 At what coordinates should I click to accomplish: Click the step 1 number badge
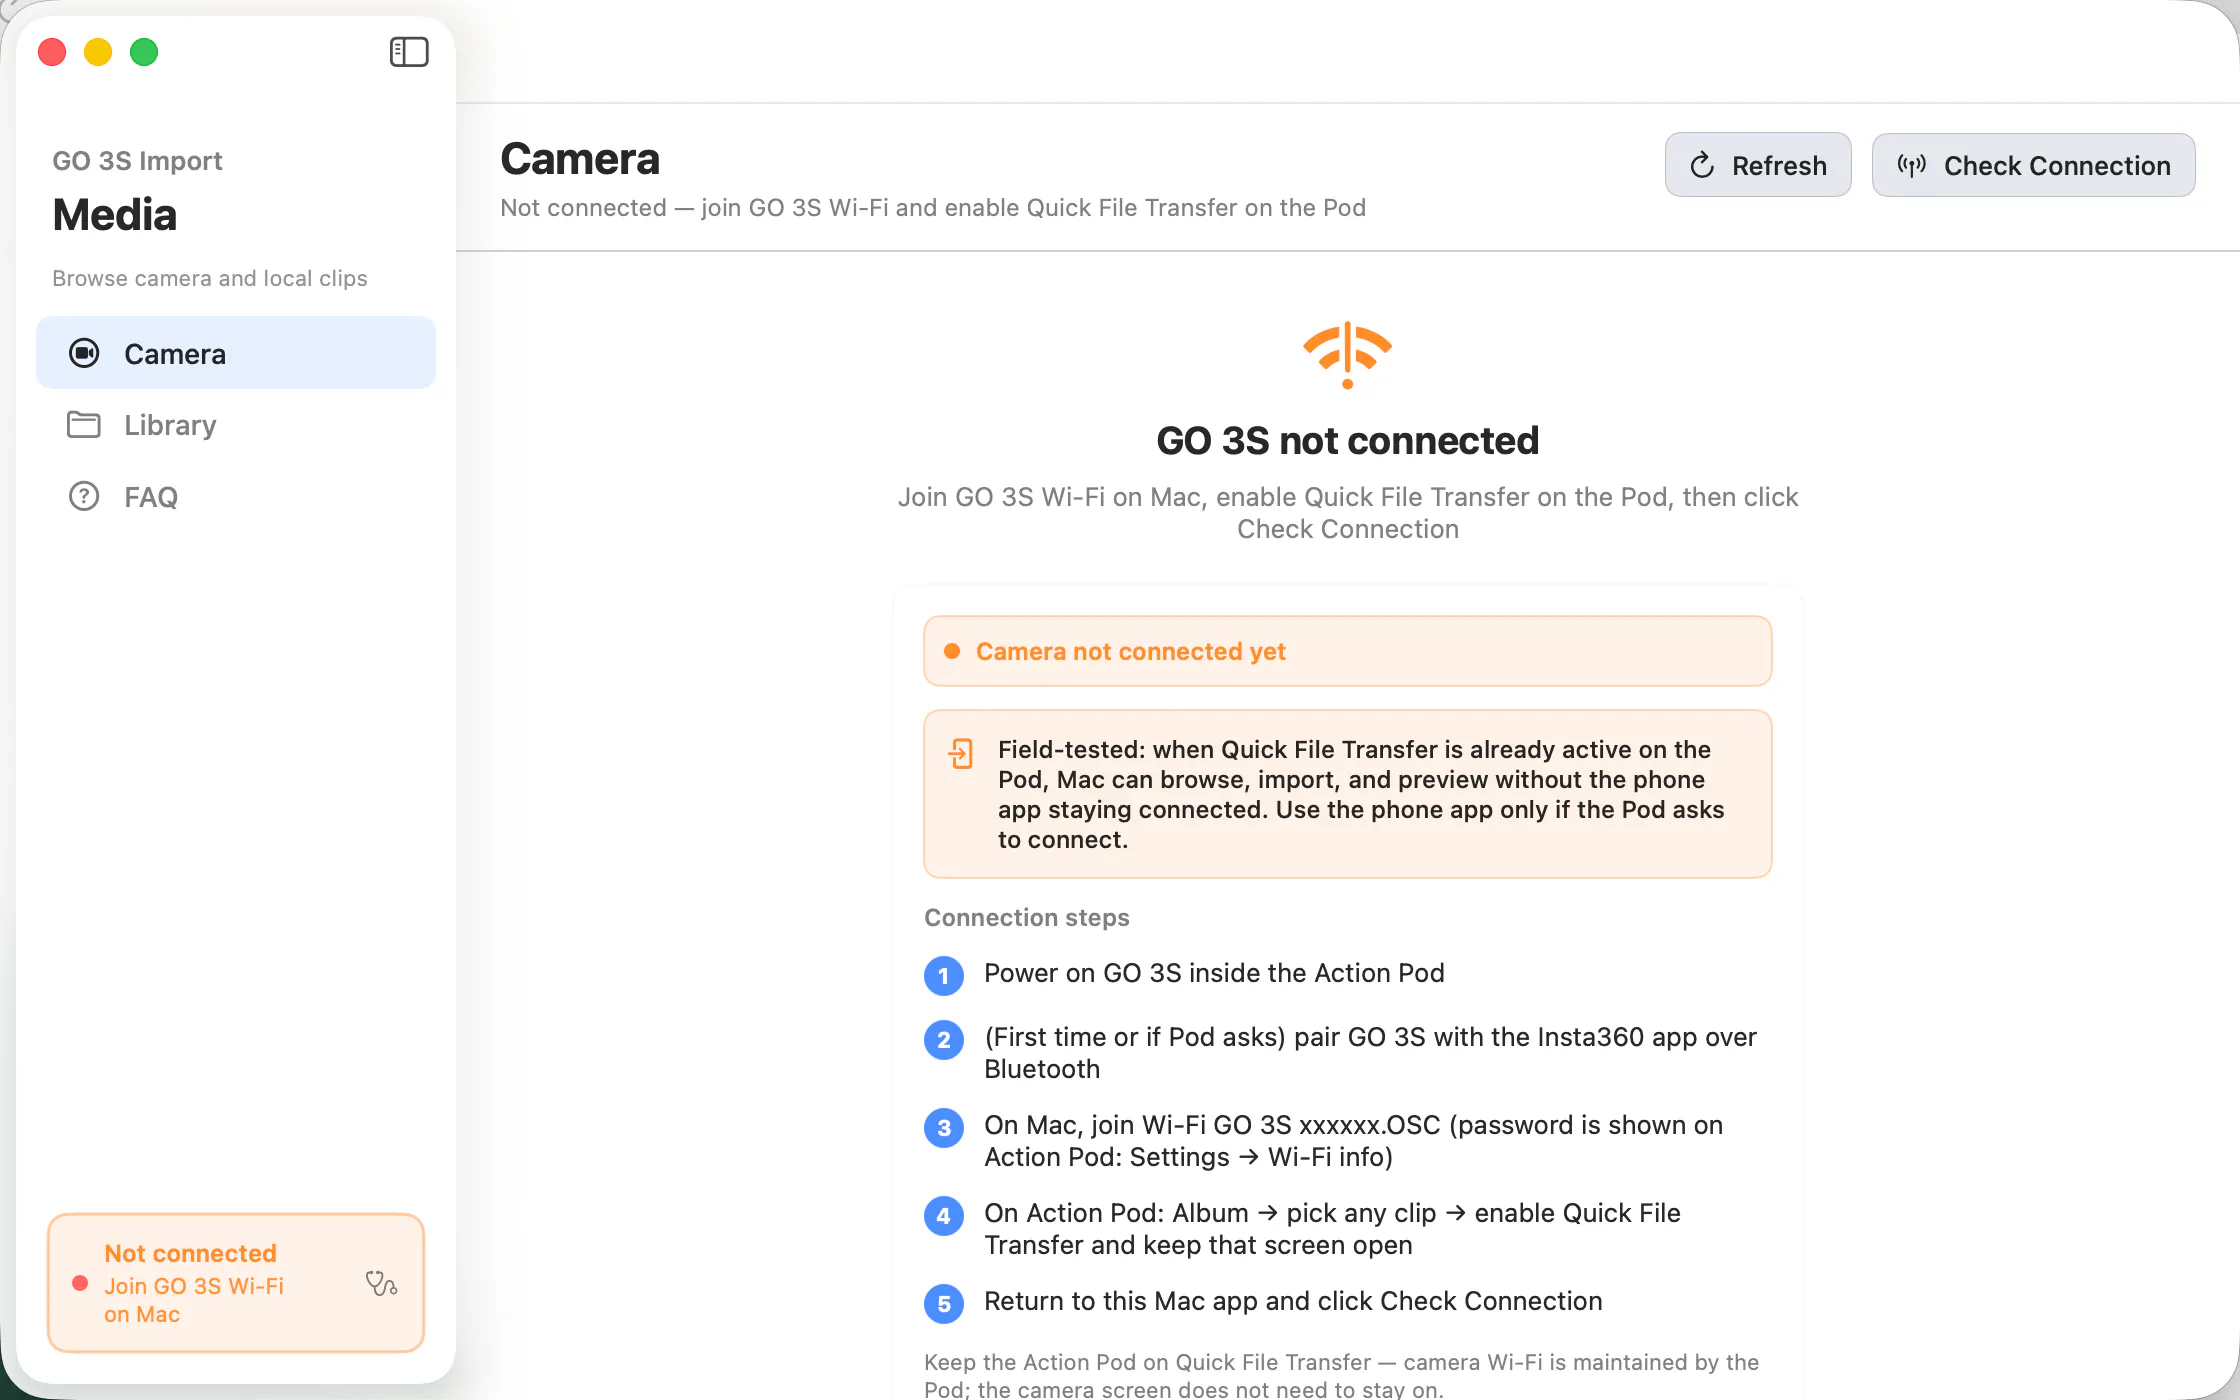(x=943, y=975)
